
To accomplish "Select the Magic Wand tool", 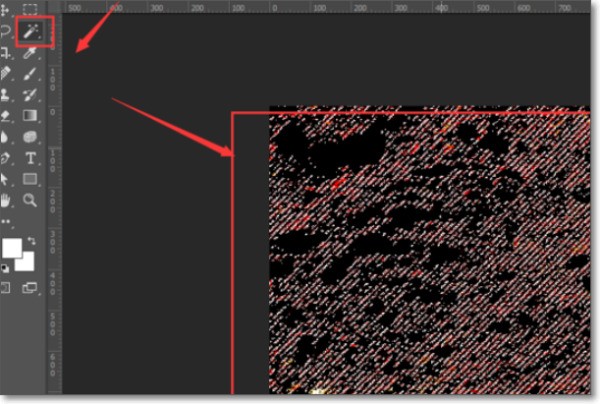I will click(30, 32).
